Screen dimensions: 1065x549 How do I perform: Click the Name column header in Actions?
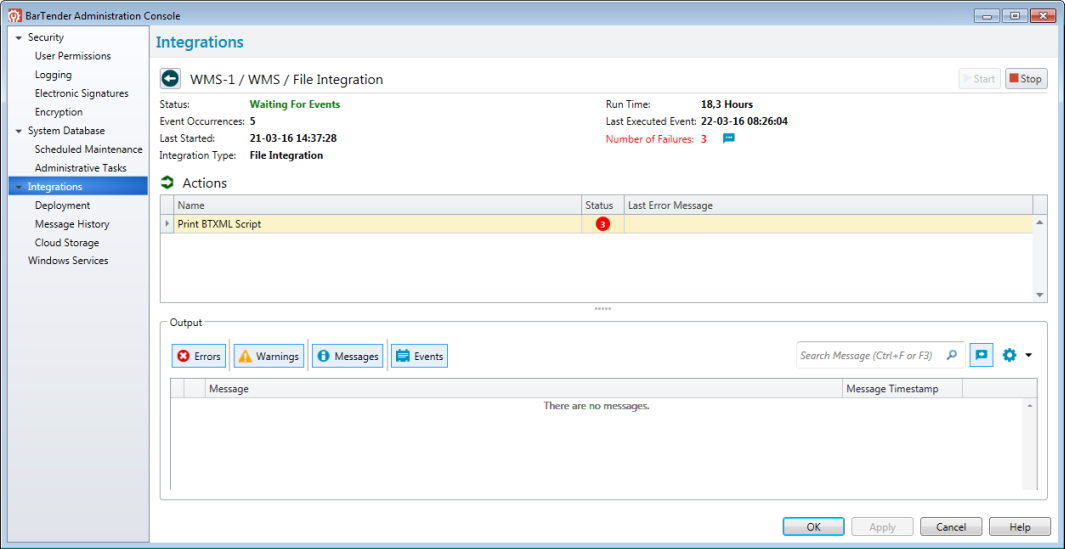378,205
